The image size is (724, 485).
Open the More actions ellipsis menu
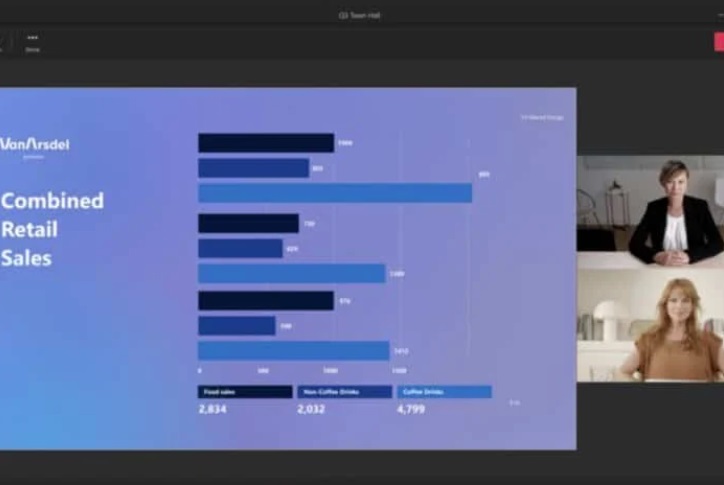click(32, 41)
